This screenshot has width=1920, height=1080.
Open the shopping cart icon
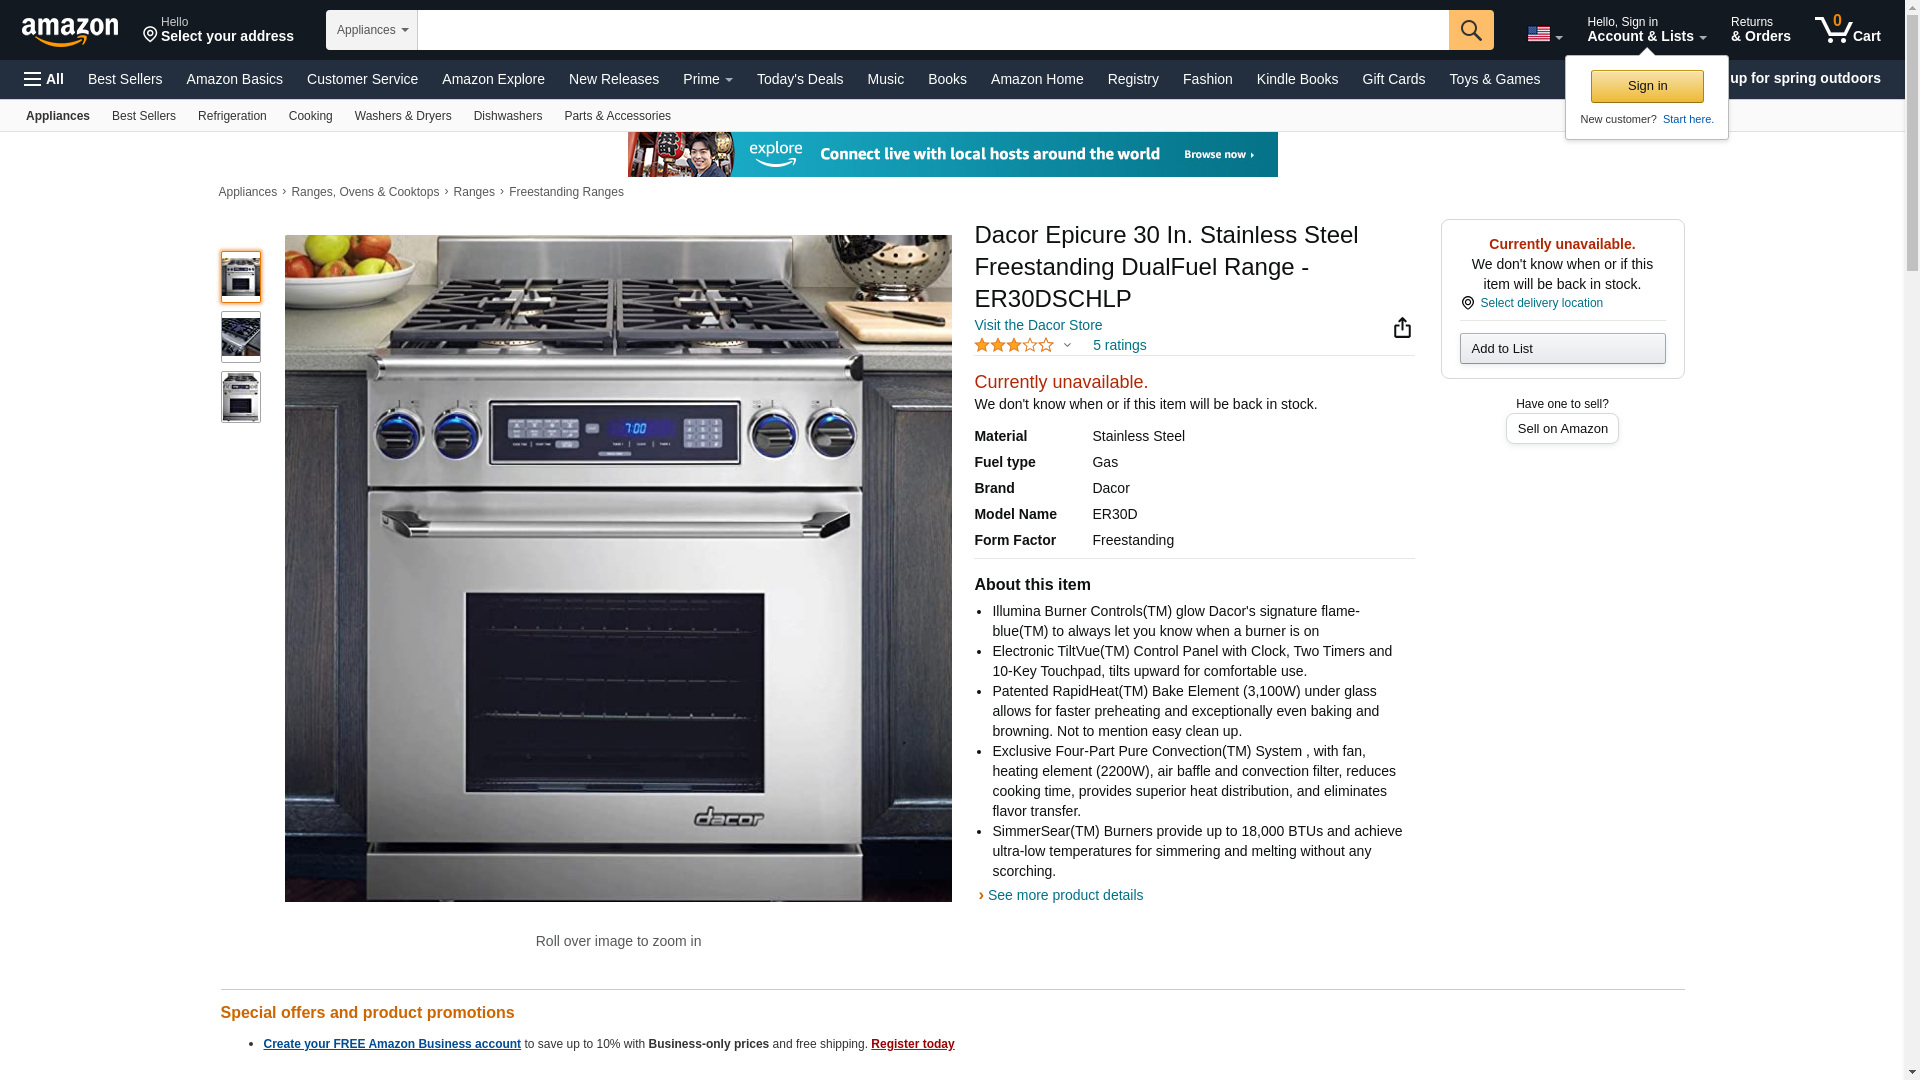[1848, 29]
